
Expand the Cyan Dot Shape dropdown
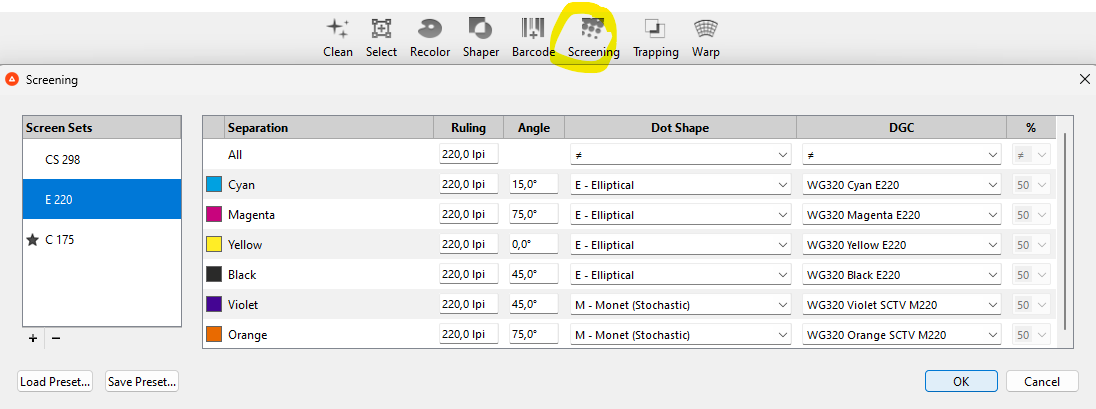coord(680,185)
